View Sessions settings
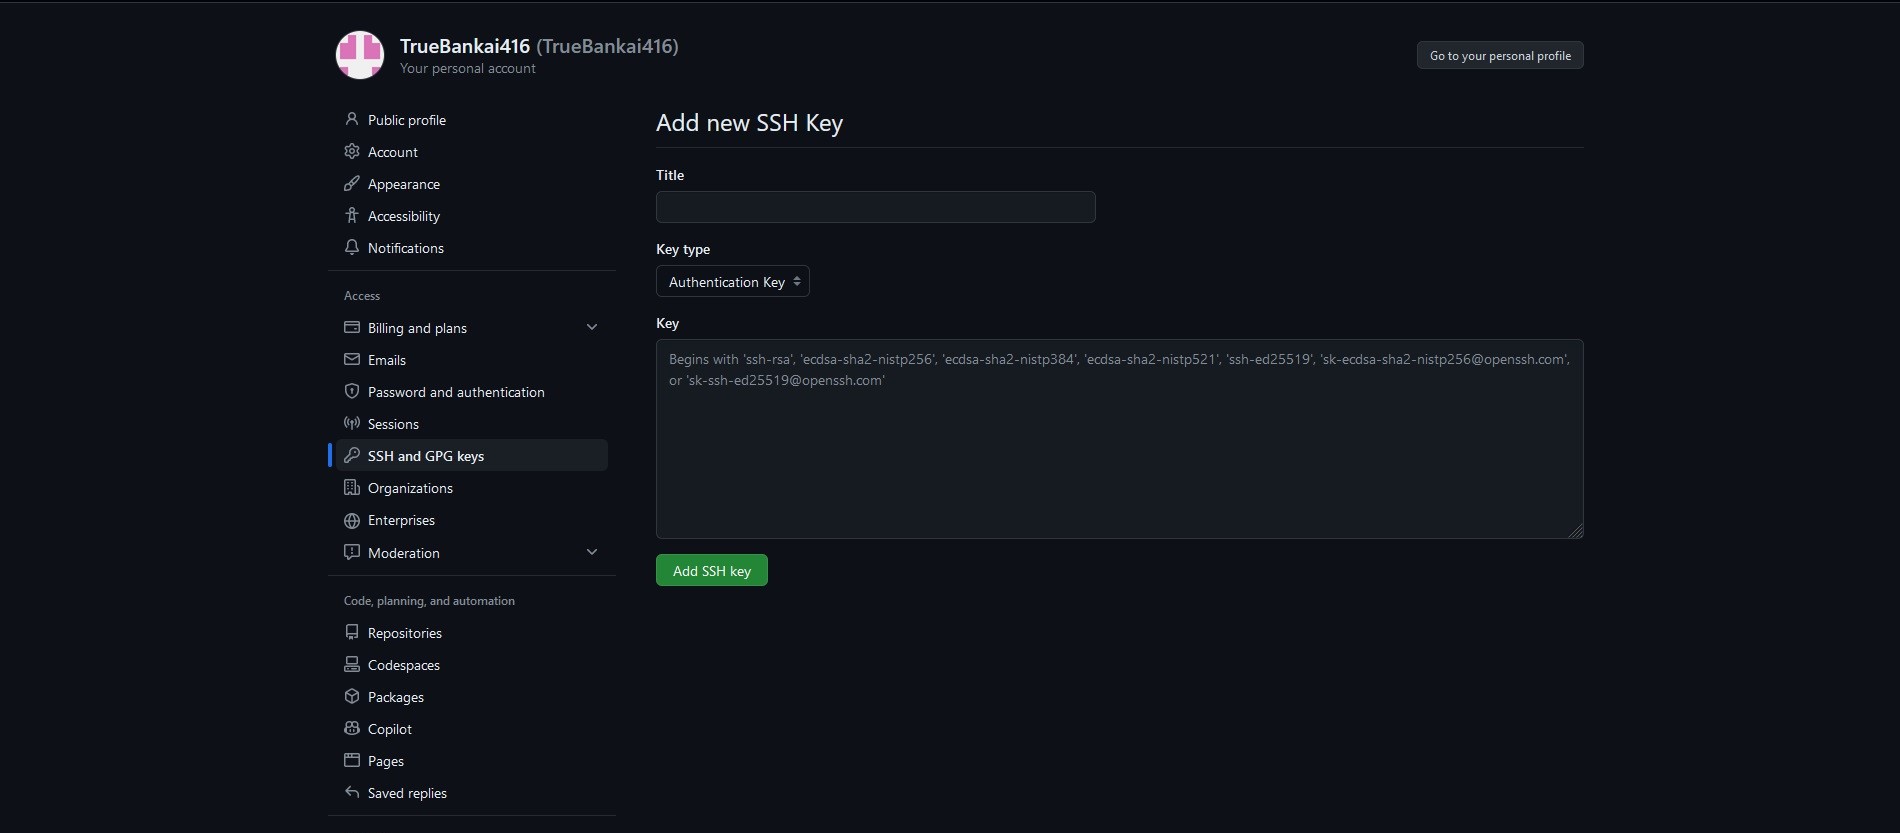 click(x=472, y=423)
